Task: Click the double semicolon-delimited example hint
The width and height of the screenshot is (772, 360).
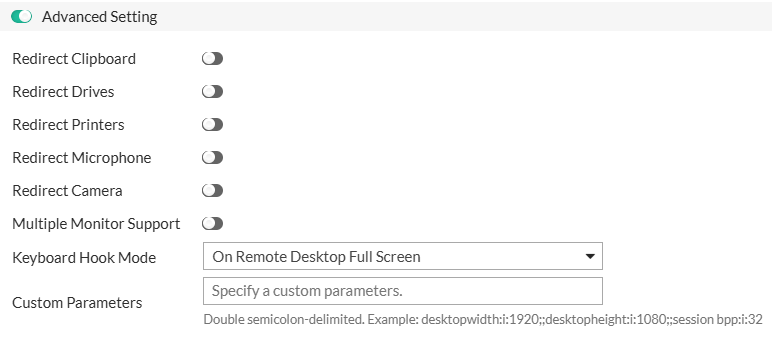Action: click(x=483, y=320)
